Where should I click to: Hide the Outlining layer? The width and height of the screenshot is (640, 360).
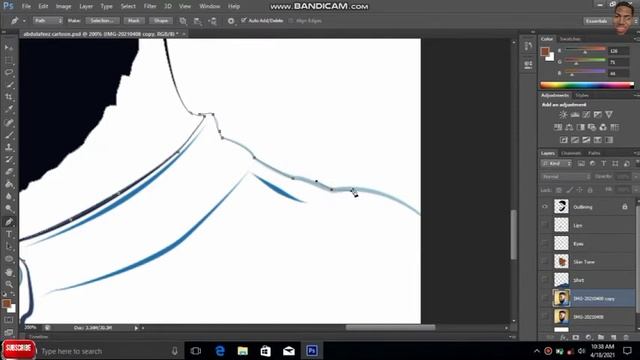545,207
